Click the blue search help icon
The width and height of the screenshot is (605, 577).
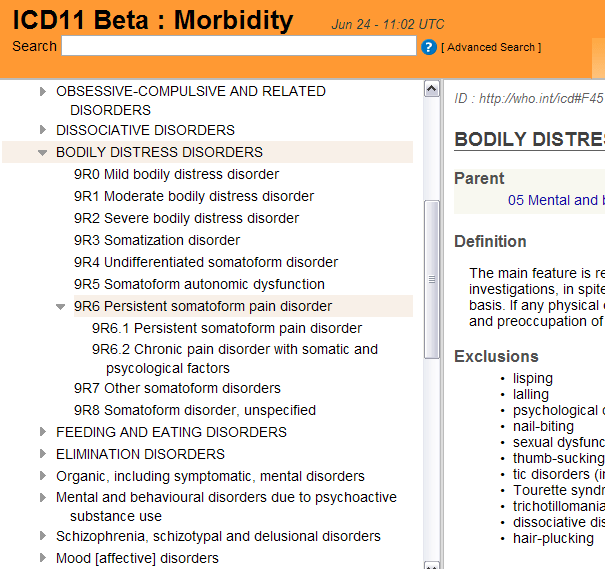pos(429,47)
